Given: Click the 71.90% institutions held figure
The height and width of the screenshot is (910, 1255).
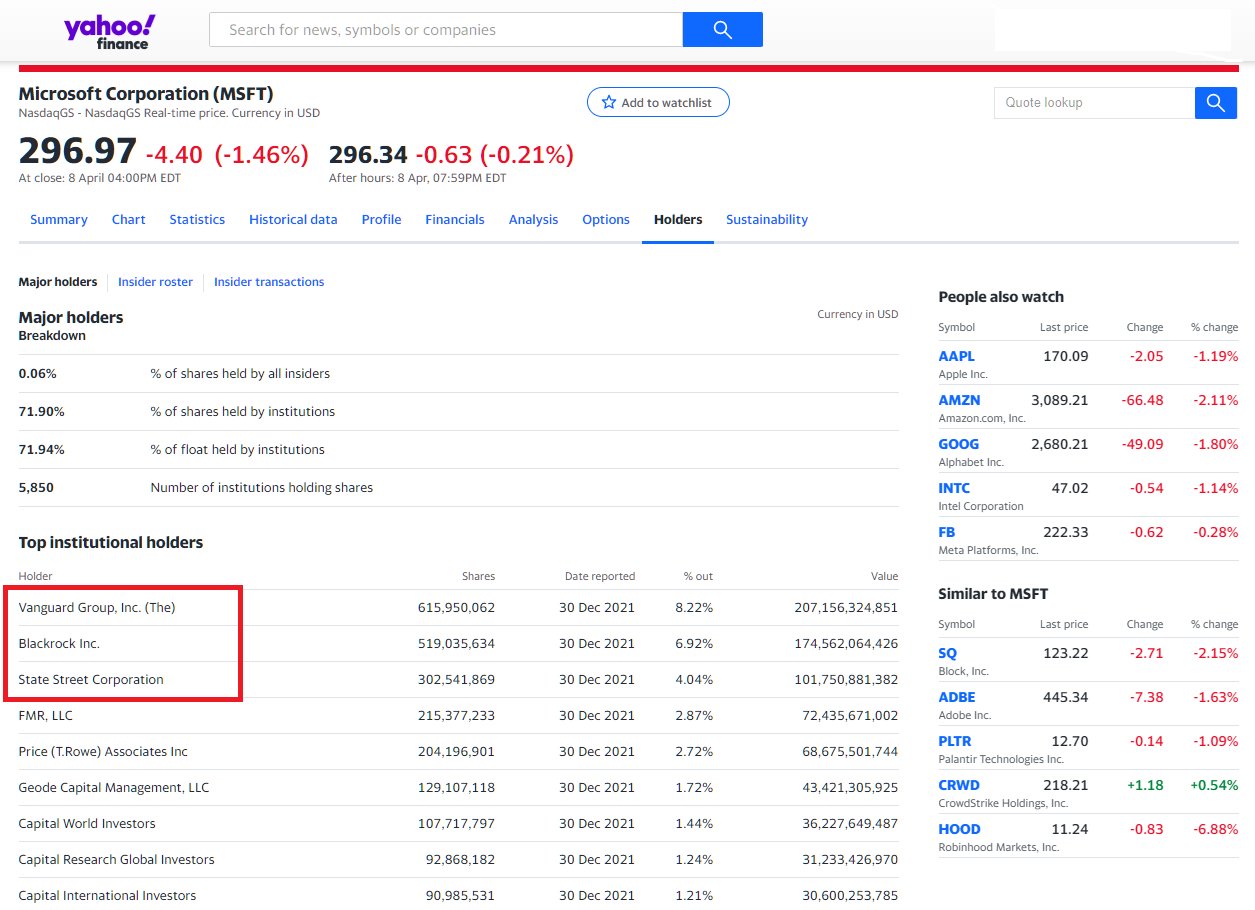Looking at the screenshot, I should [x=42, y=412].
